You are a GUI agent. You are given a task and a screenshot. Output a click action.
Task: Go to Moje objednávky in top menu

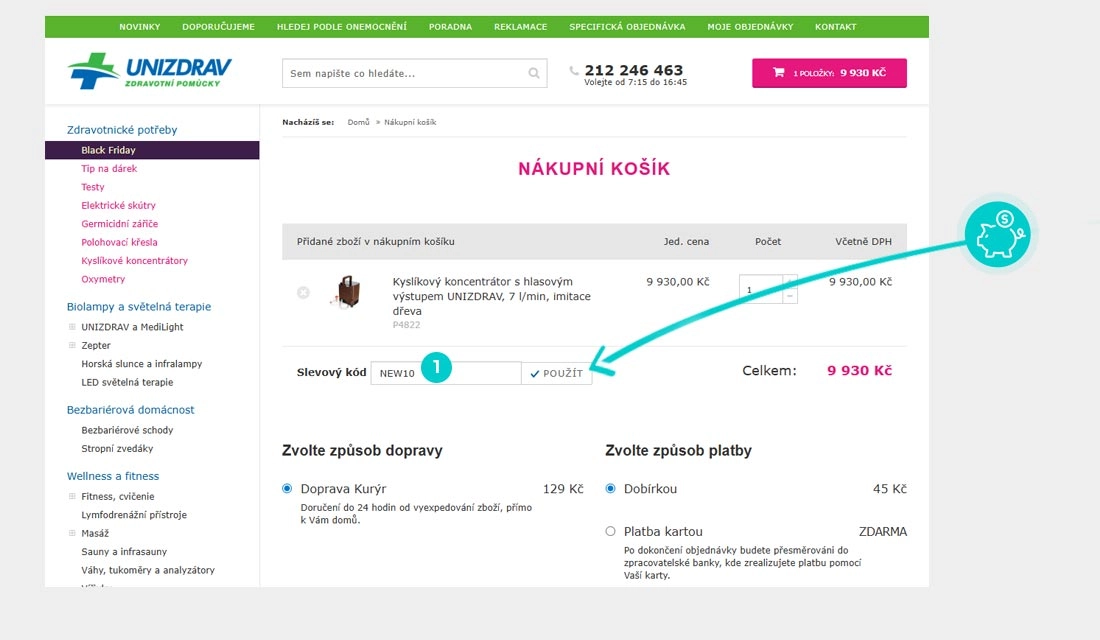750,27
